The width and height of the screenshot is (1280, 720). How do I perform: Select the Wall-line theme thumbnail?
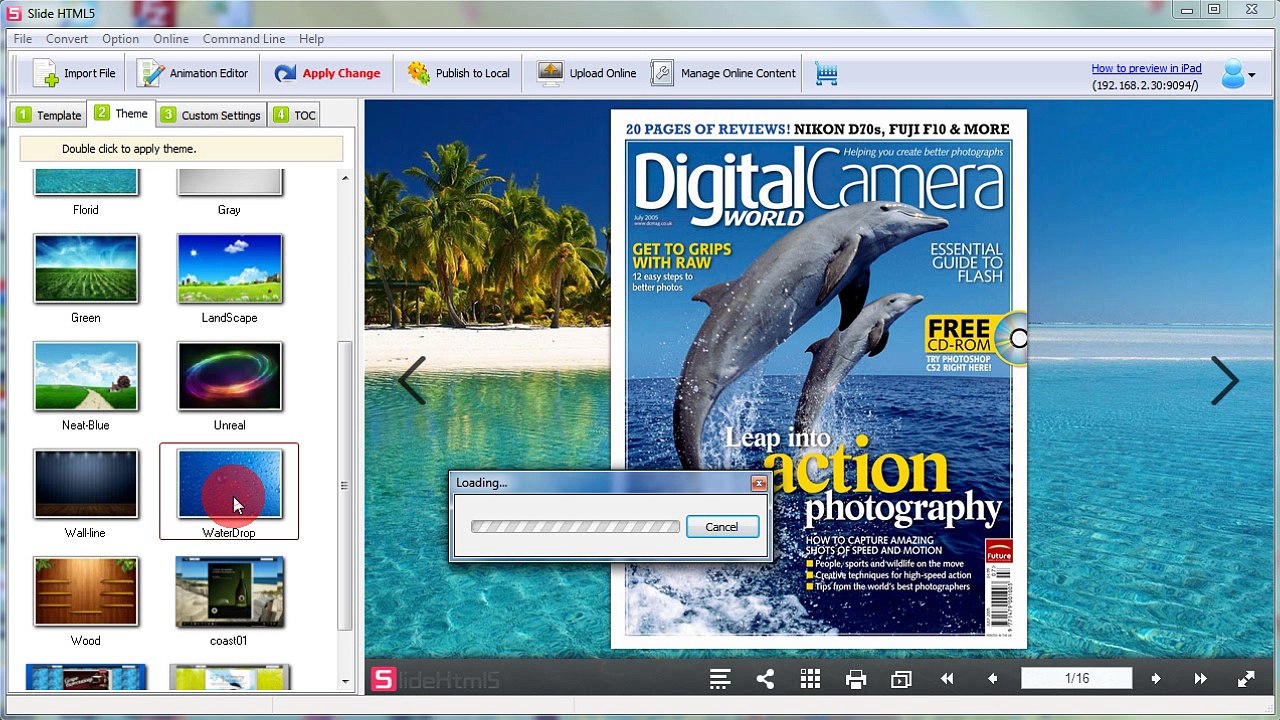tap(86, 484)
